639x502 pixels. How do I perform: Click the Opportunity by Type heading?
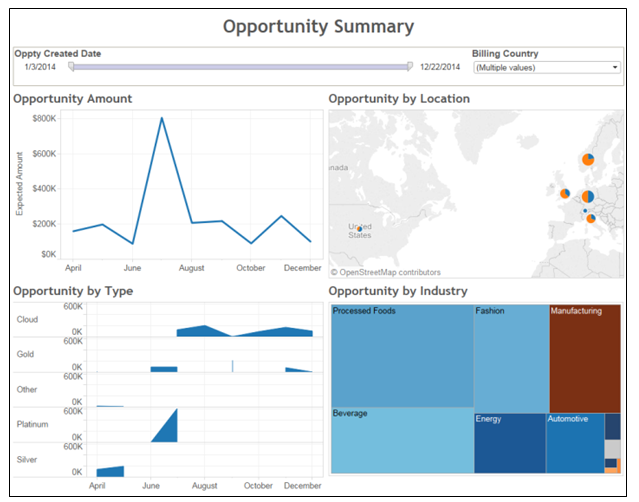pyautogui.click(x=73, y=291)
